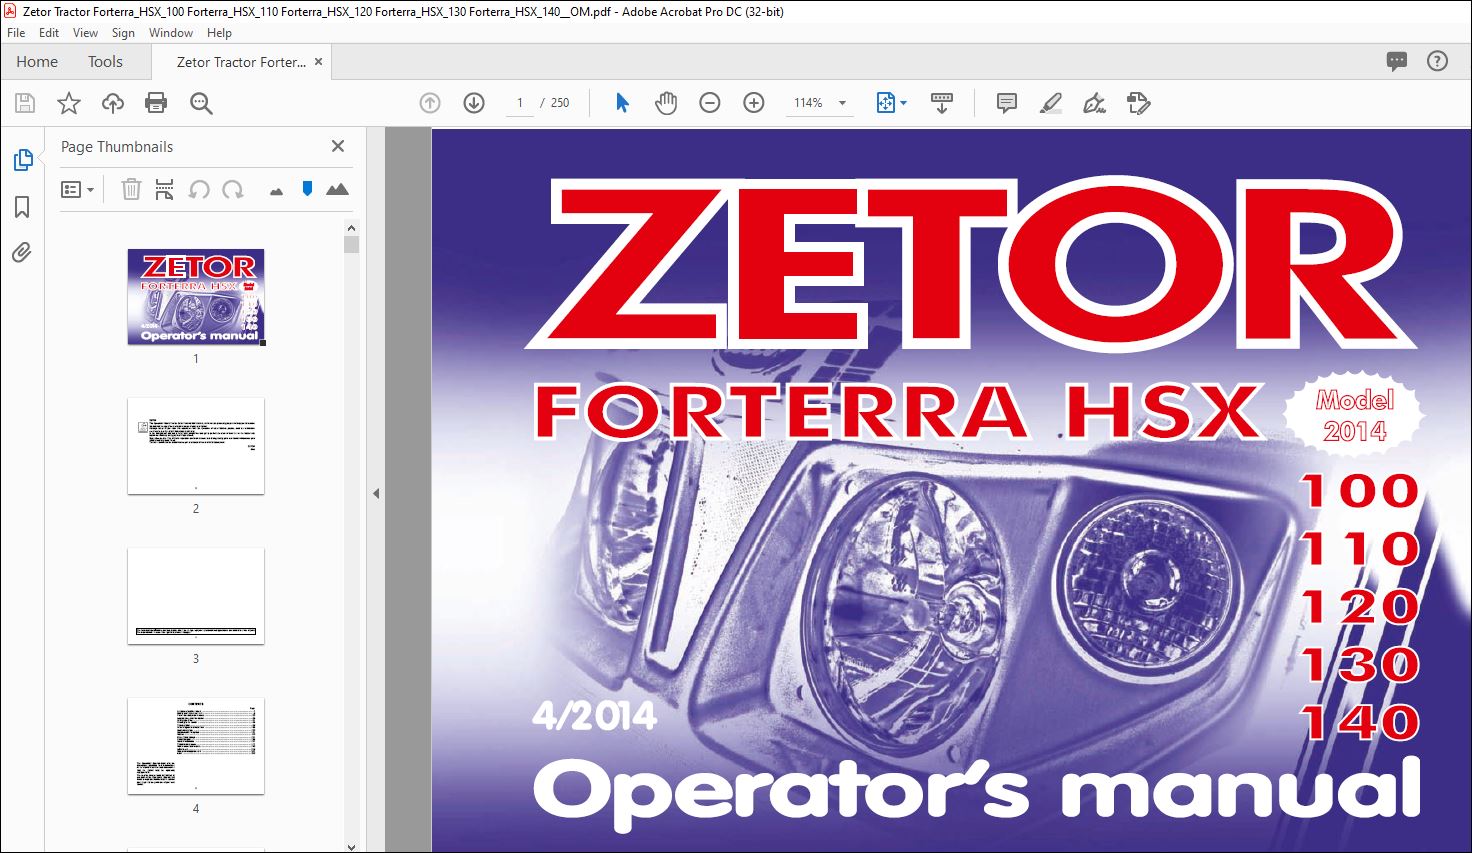This screenshot has height=853, width=1472.
Task: Click the page number input field
Action: pos(519,103)
